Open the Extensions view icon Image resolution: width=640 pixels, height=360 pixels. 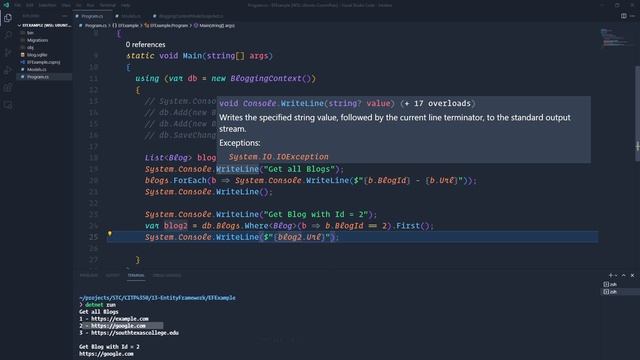coord(8,87)
